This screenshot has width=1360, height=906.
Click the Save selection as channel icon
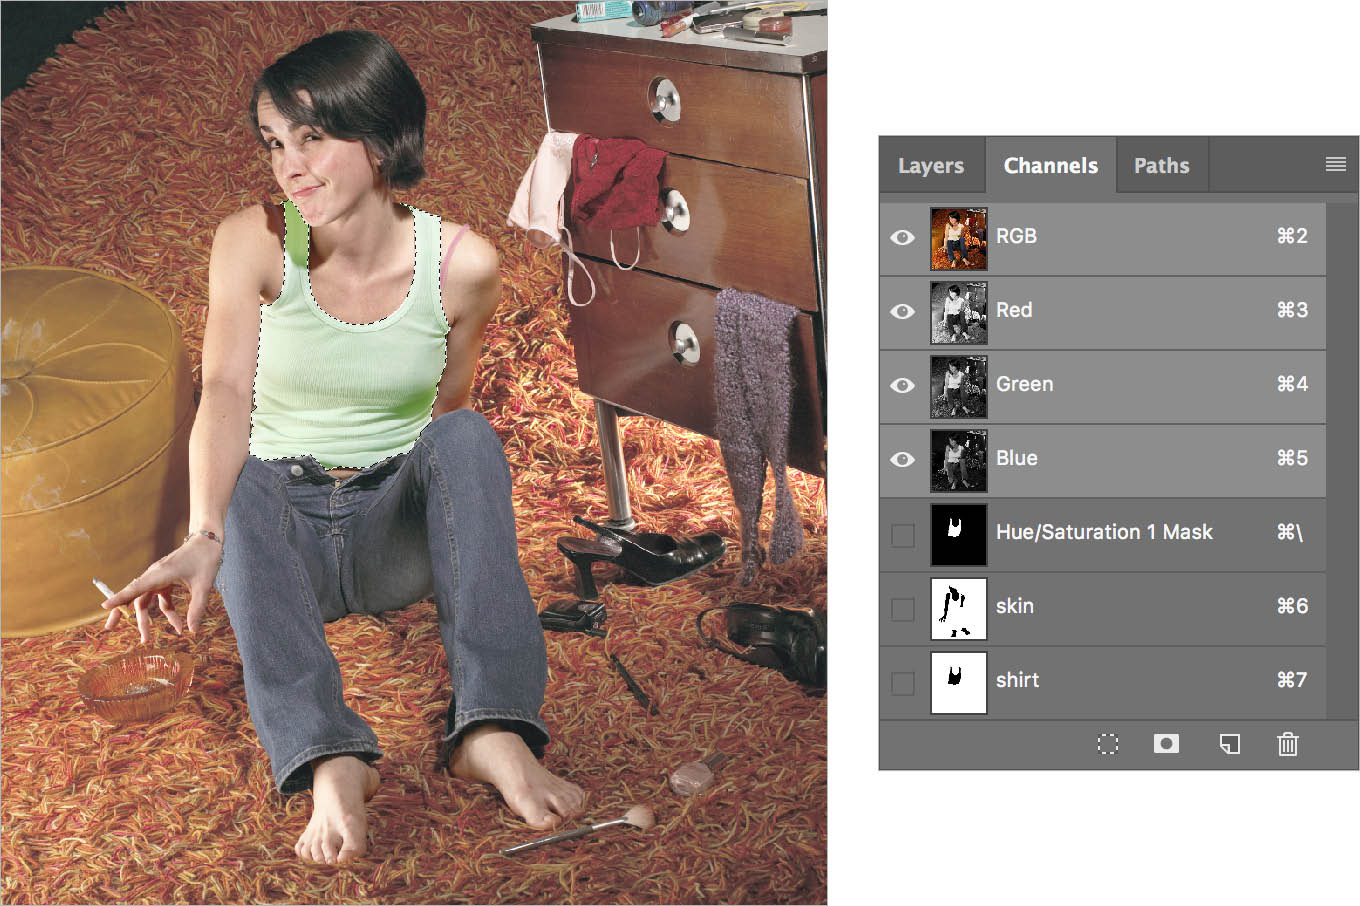pyautogui.click(x=1166, y=744)
